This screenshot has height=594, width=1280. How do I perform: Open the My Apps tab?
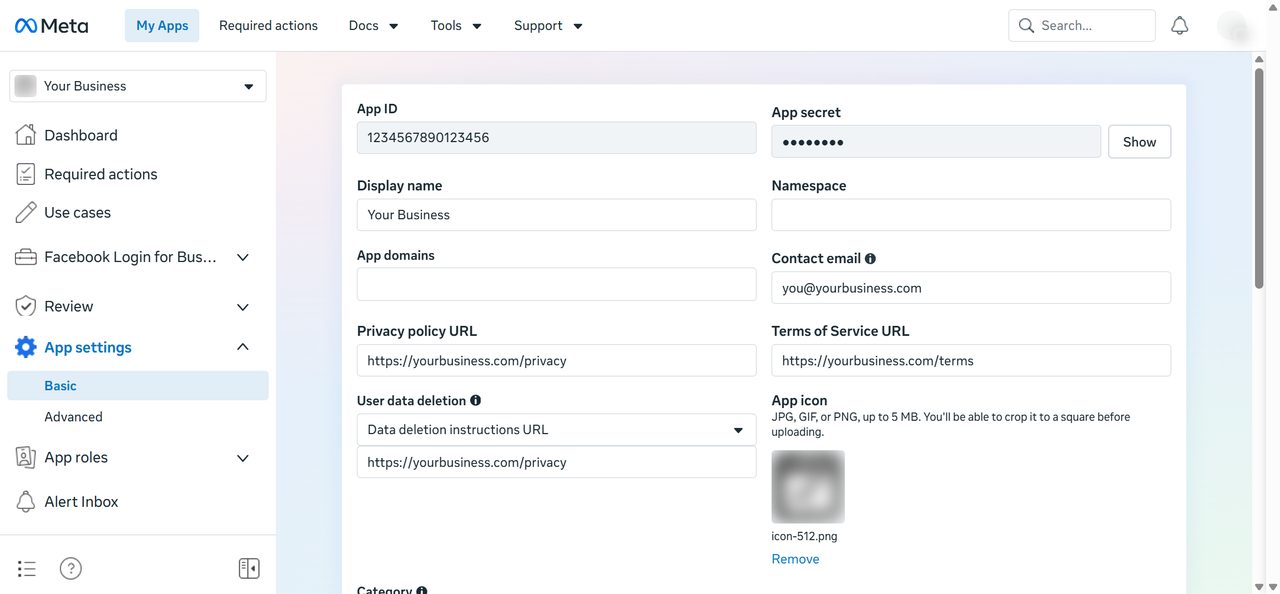click(x=162, y=26)
